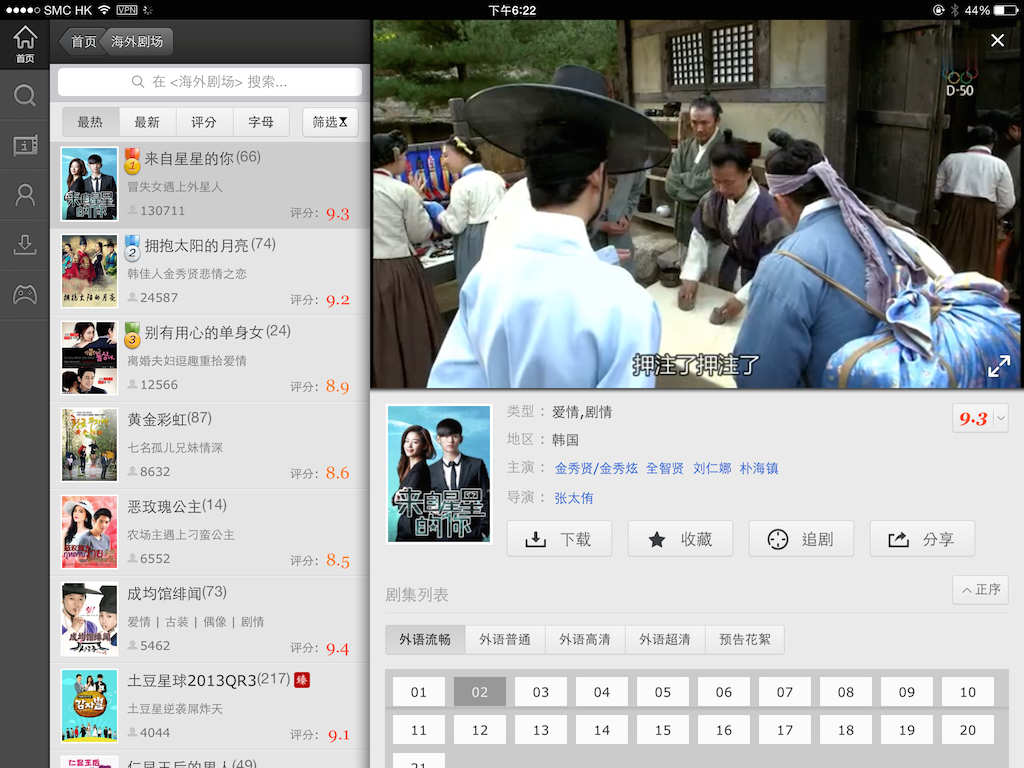
Task: Select 成均馆绯闻(73) title in the list
Action: point(177,593)
